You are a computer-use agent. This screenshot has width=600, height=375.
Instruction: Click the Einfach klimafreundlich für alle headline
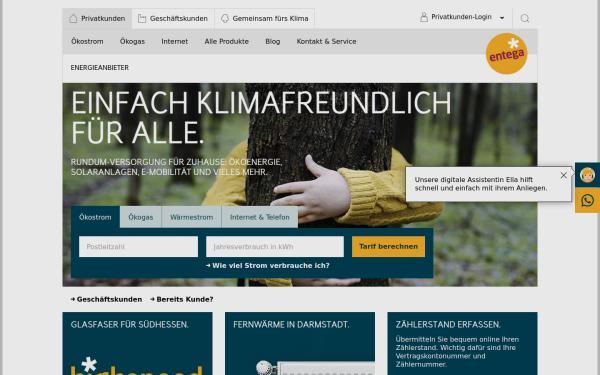[x=261, y=118]
